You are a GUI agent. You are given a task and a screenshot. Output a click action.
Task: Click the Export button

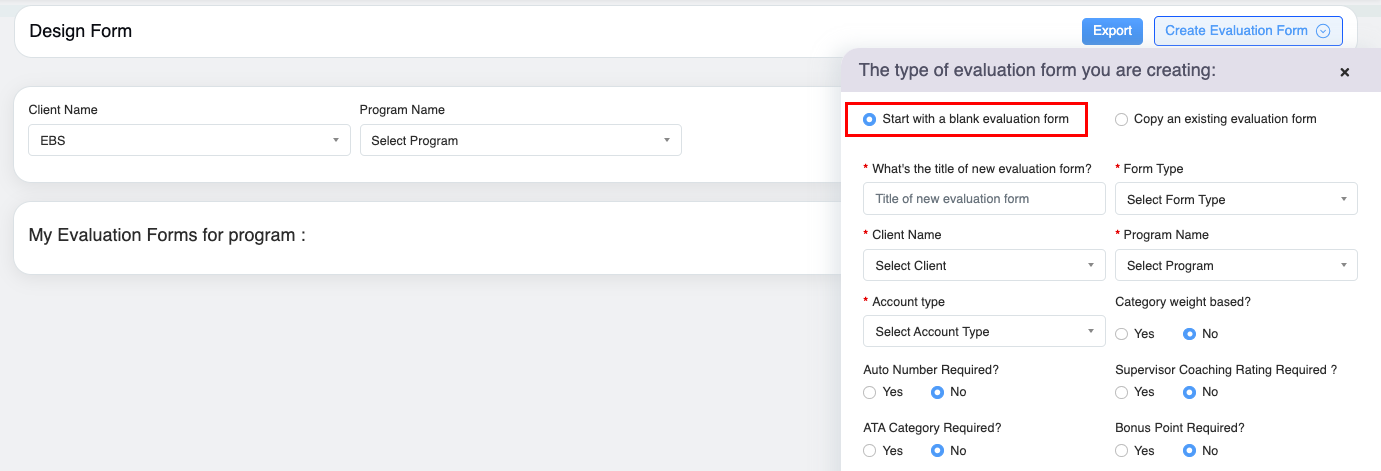[x=1112, y=31]
